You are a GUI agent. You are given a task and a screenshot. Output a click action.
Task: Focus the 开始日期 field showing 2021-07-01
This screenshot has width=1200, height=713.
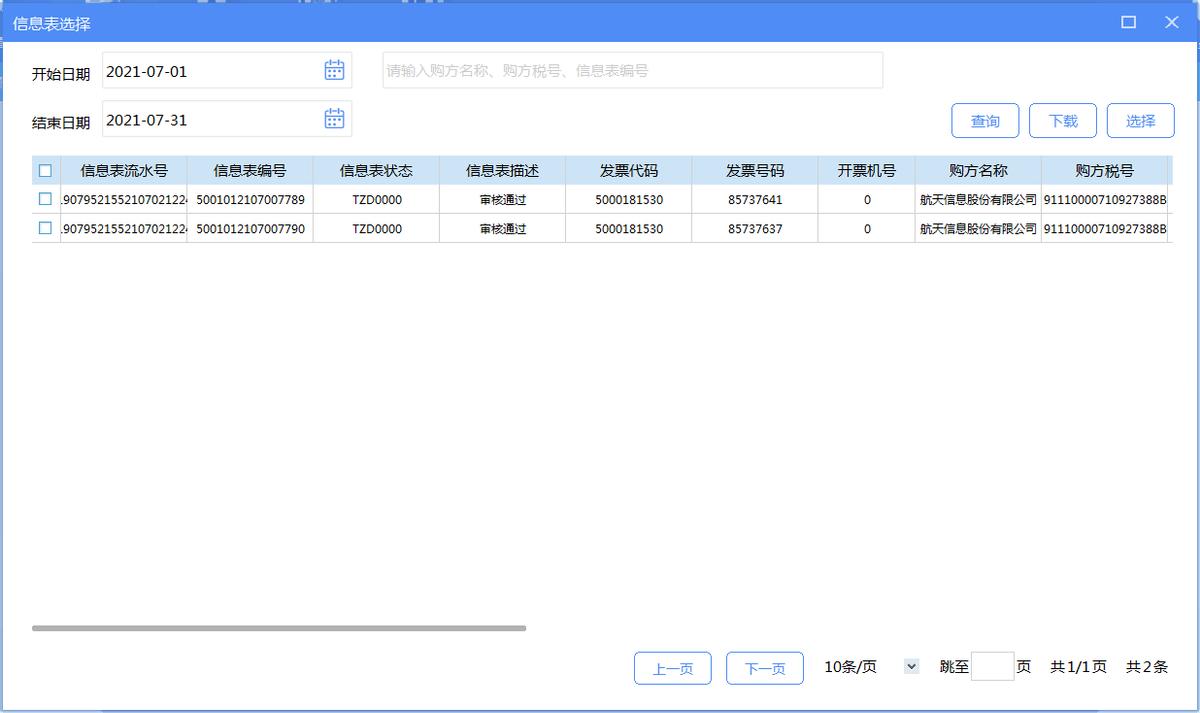click(x=227, y=71)
